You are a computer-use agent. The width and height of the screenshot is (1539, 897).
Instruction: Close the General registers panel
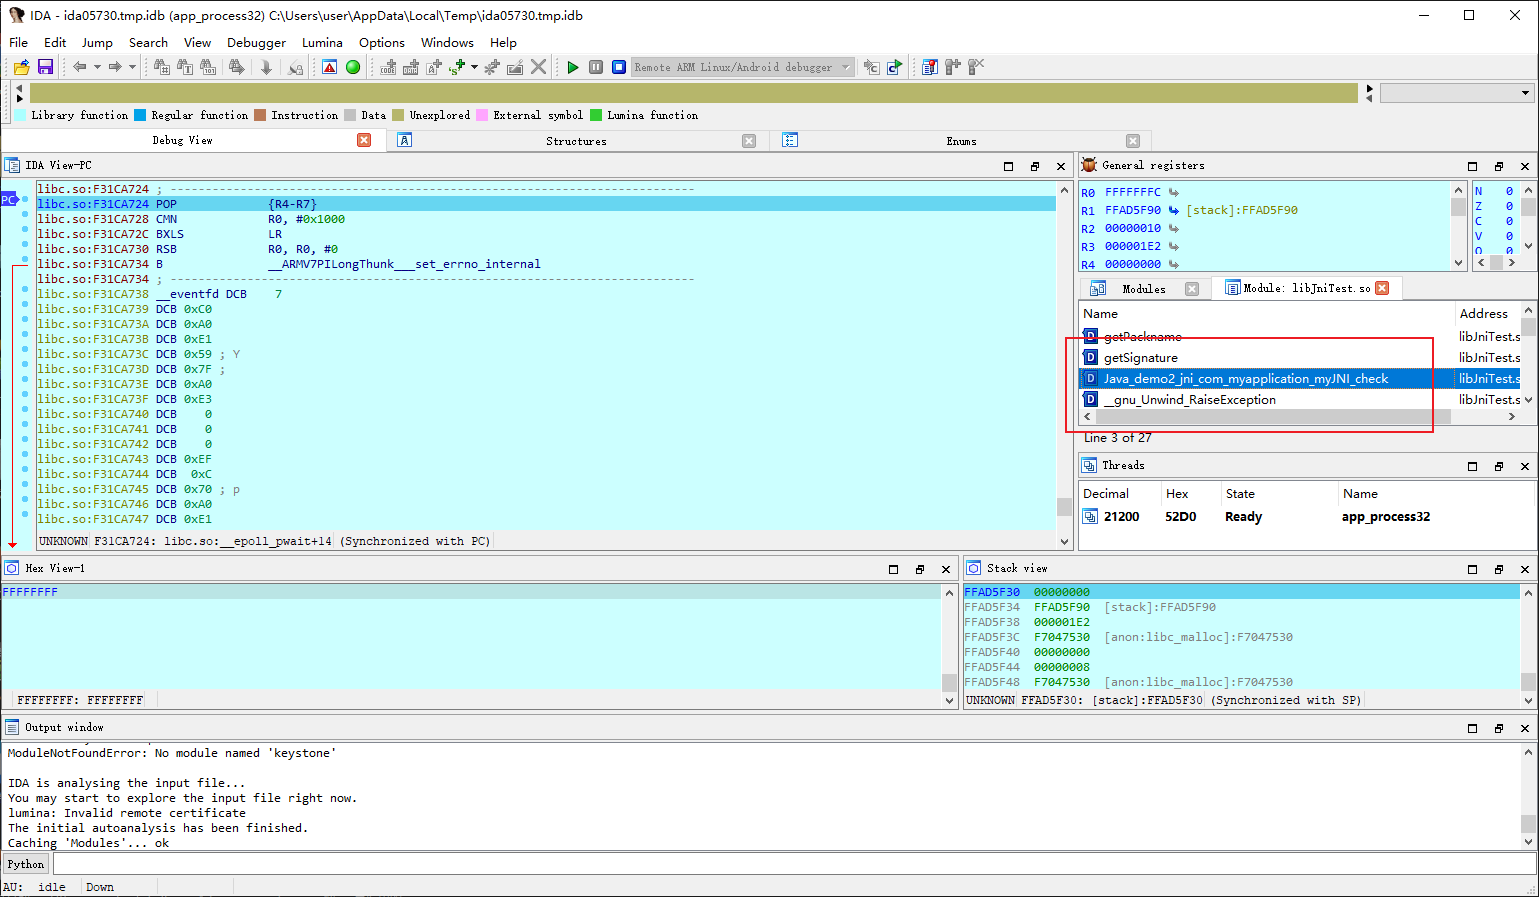pyautogui.click(x=1525, y=166)
